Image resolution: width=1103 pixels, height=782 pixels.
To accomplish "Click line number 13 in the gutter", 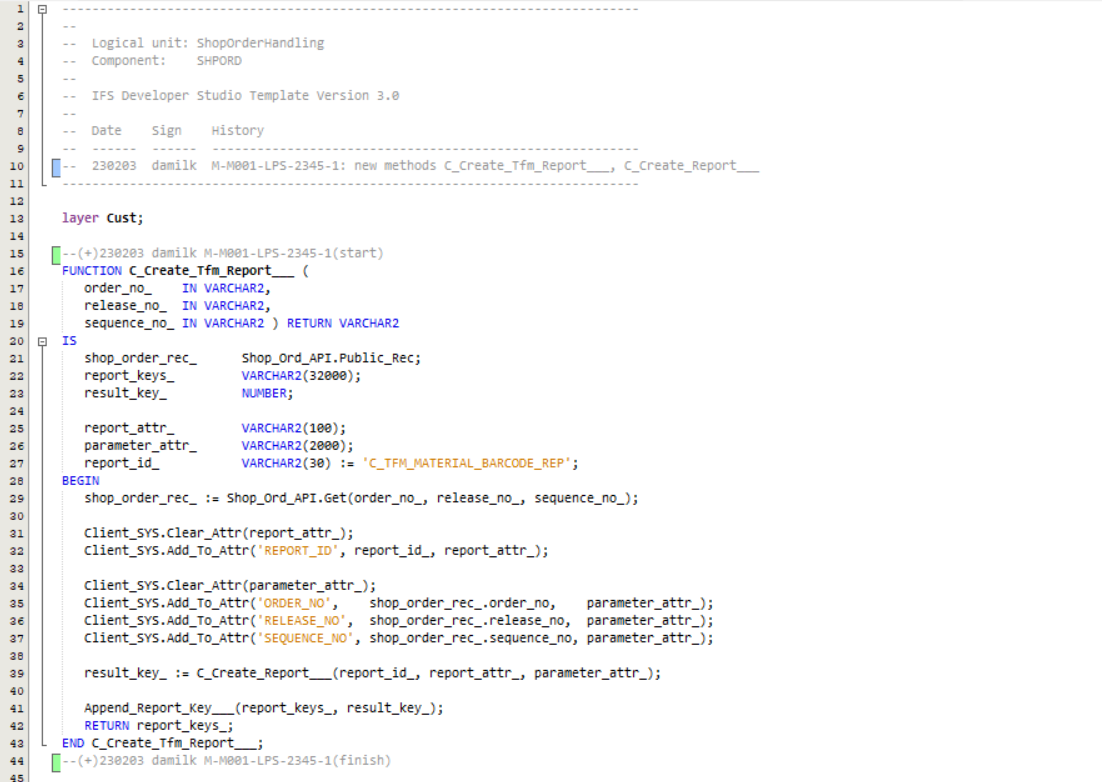I will coord(20,218).
